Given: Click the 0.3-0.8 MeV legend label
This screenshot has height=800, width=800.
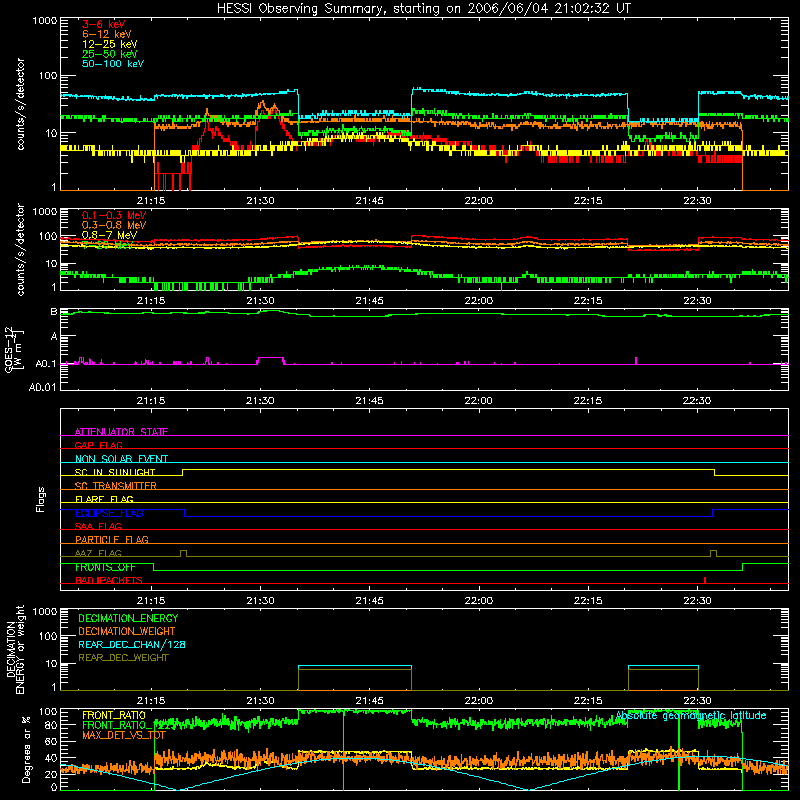Looking at the screenshot, I should point(113,225).
